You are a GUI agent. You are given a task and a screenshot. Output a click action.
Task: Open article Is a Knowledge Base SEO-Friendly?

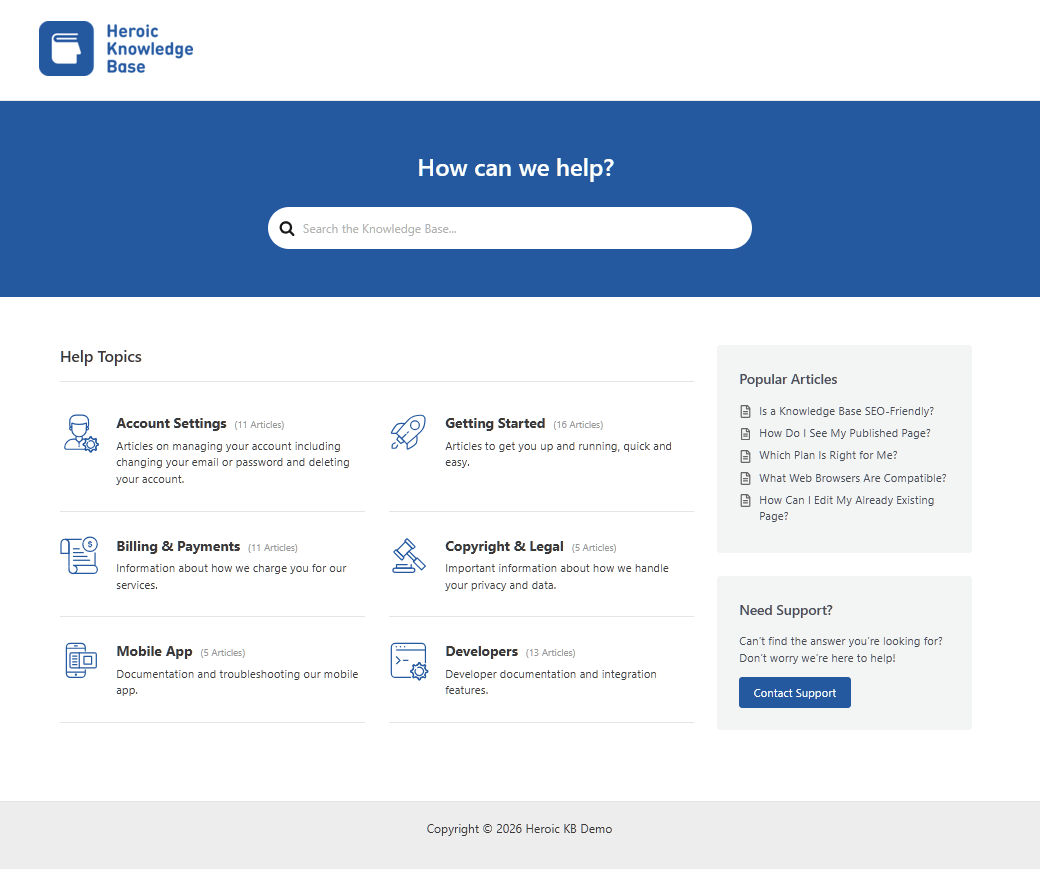coord(846,411)
